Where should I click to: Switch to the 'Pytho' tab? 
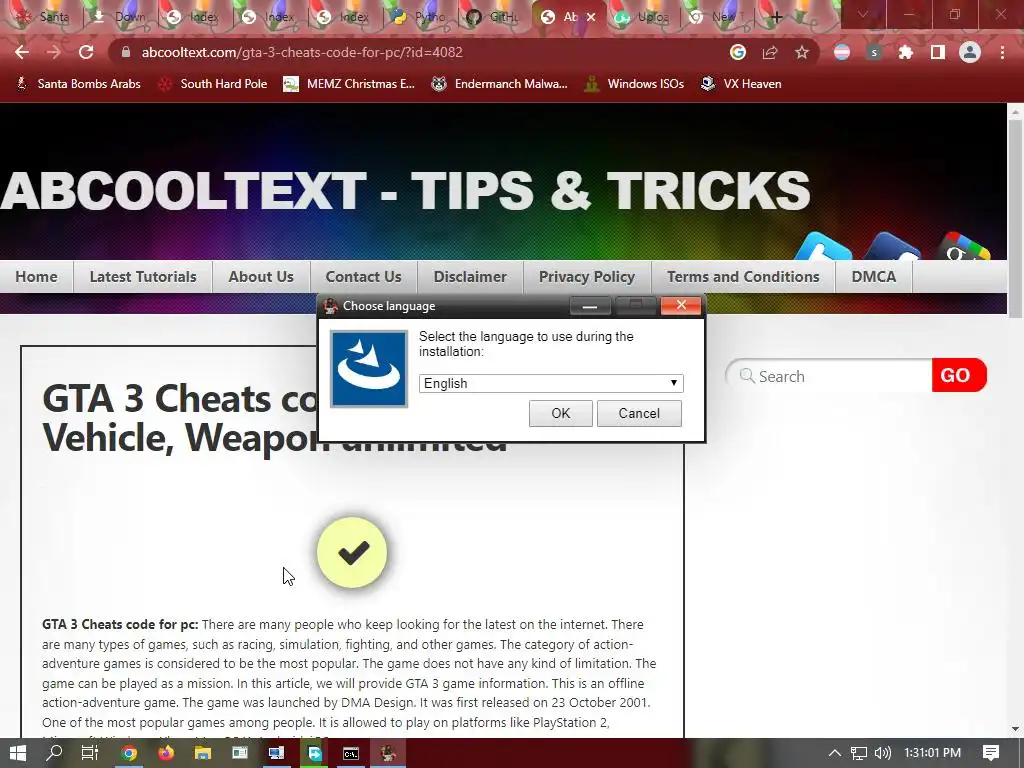coord(421,17)
